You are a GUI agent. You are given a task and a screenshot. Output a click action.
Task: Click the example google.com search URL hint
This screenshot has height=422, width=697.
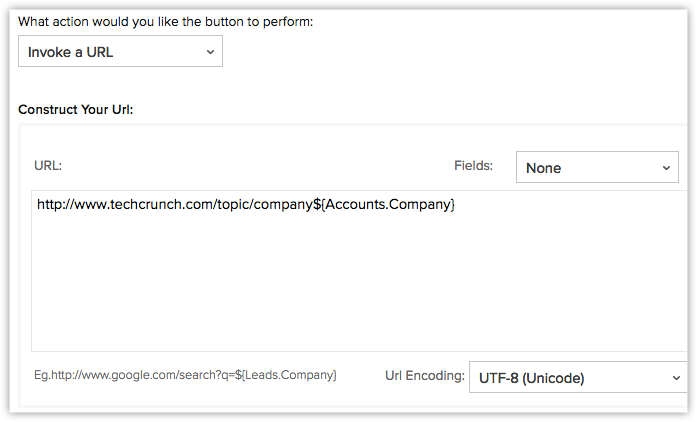tap(185, 375)
